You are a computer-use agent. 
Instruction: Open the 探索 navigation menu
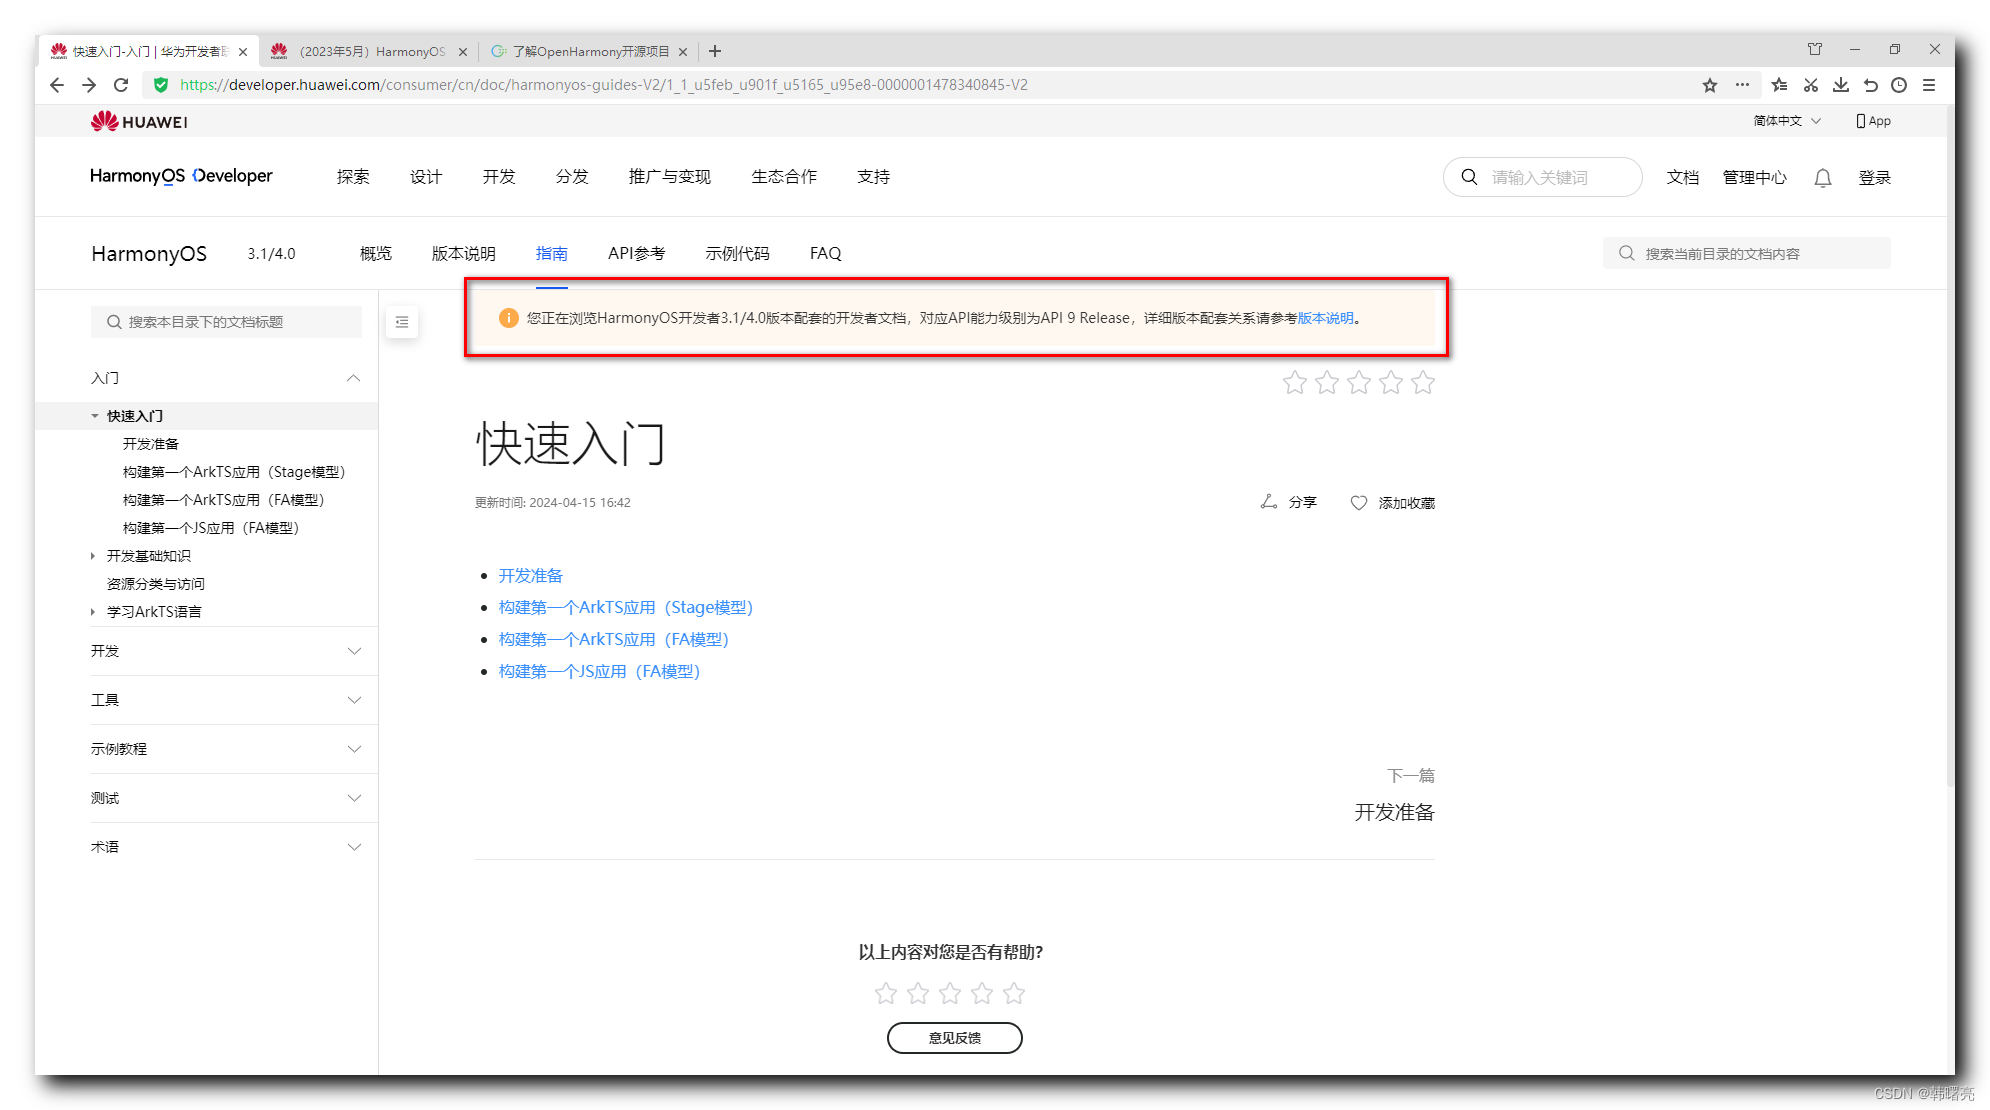[353, 177]
